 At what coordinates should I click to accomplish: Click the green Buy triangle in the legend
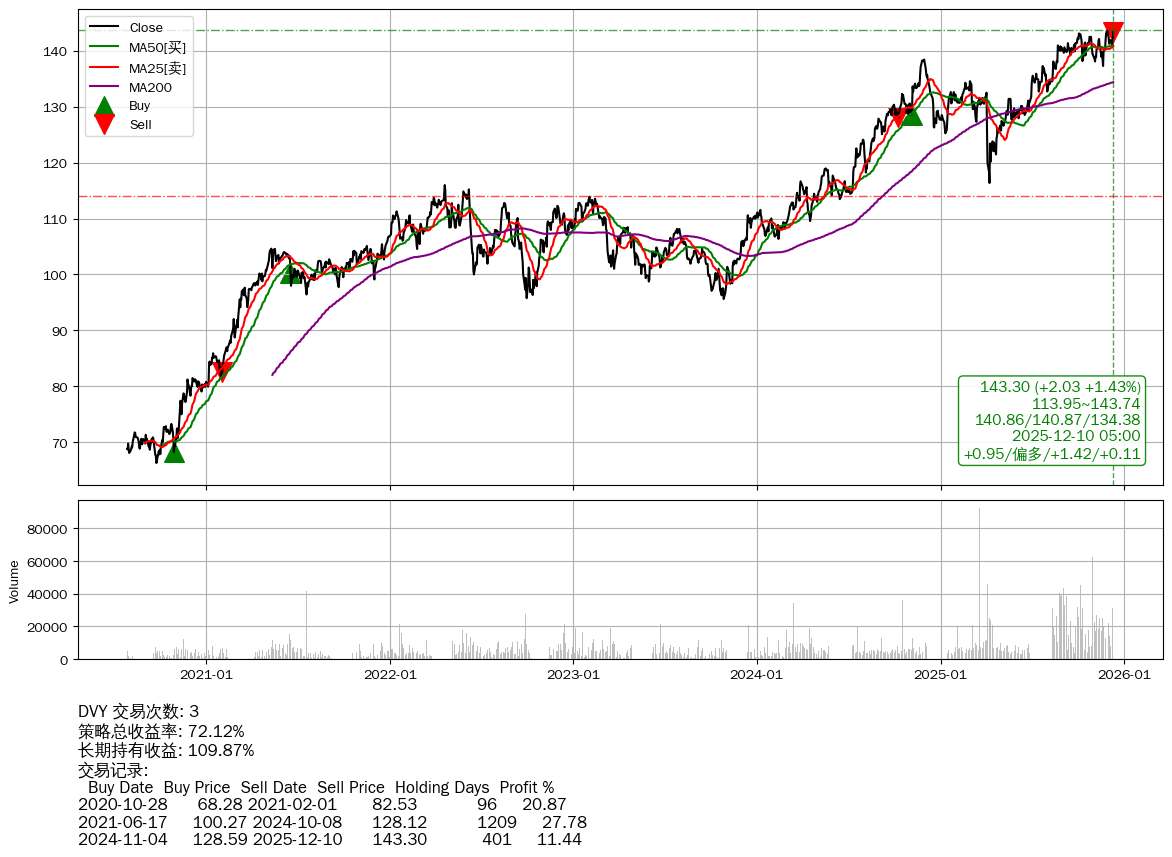tap(104, 106)
